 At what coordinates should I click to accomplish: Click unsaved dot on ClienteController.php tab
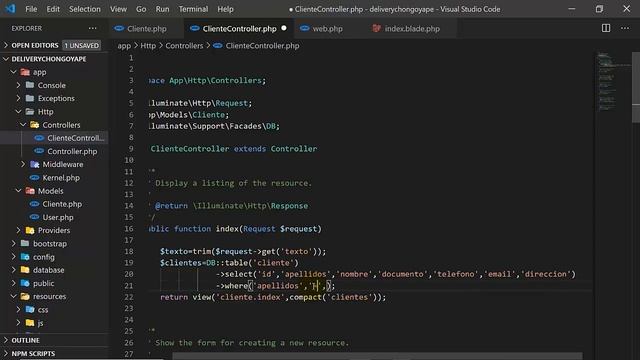coord(284,28)
